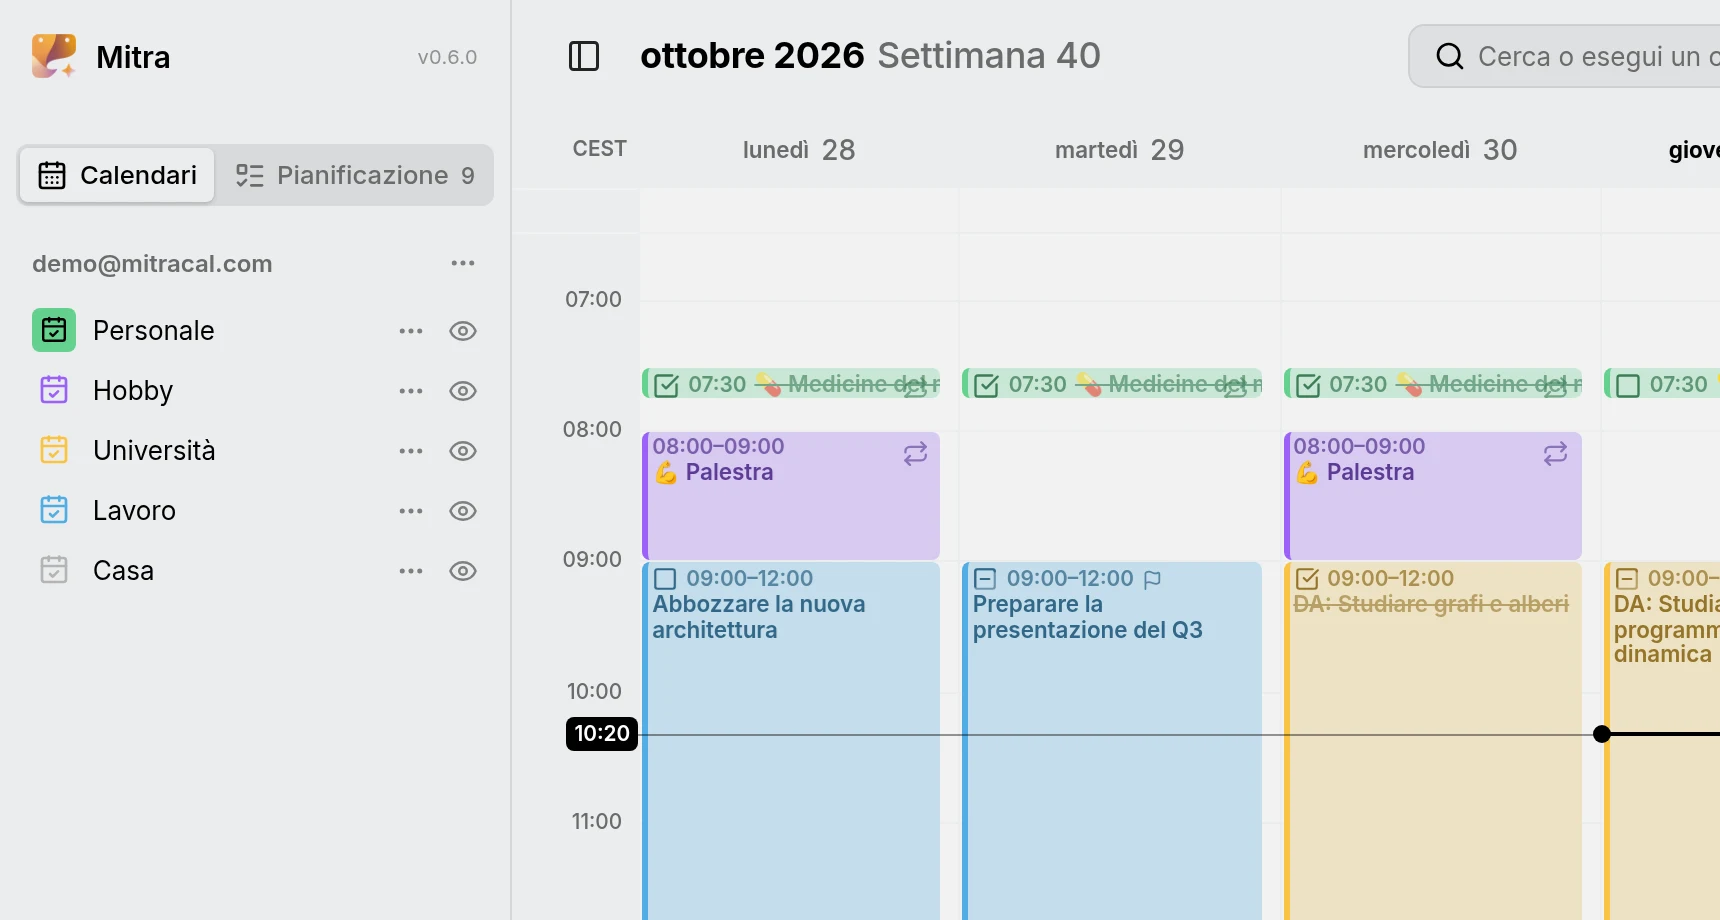Check off Abbozzare la nuova architettura task
The width and height of the screenshot is (1720, 920).
pyautogui.click(x=665, y=579)
